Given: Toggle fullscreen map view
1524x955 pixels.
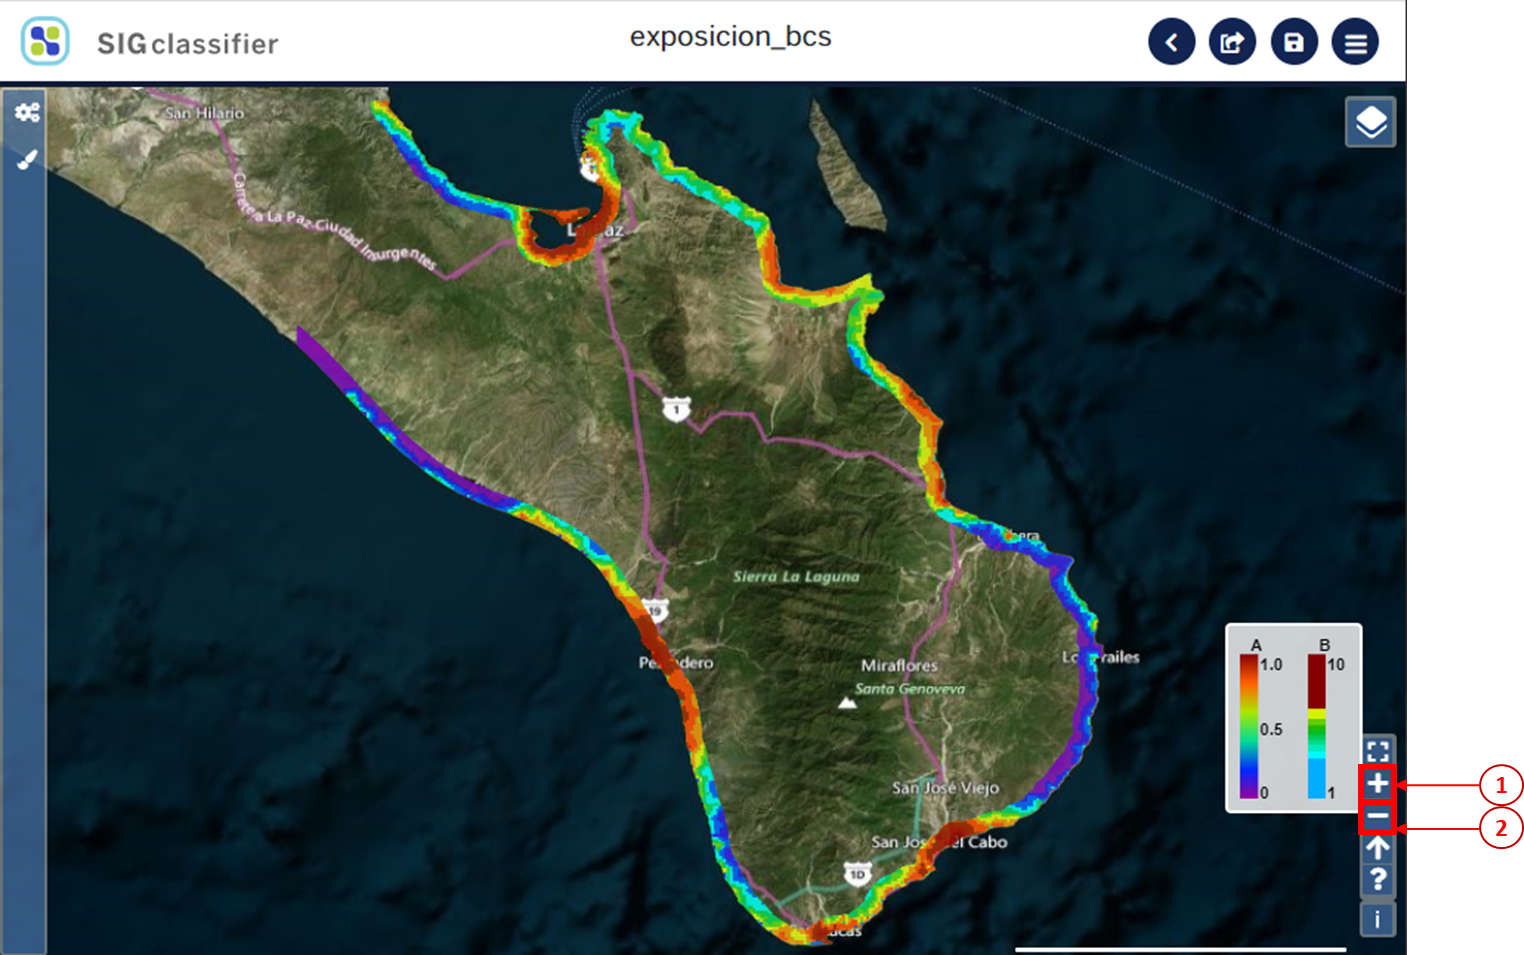Looking at the screenshot, I should 1377,751.
